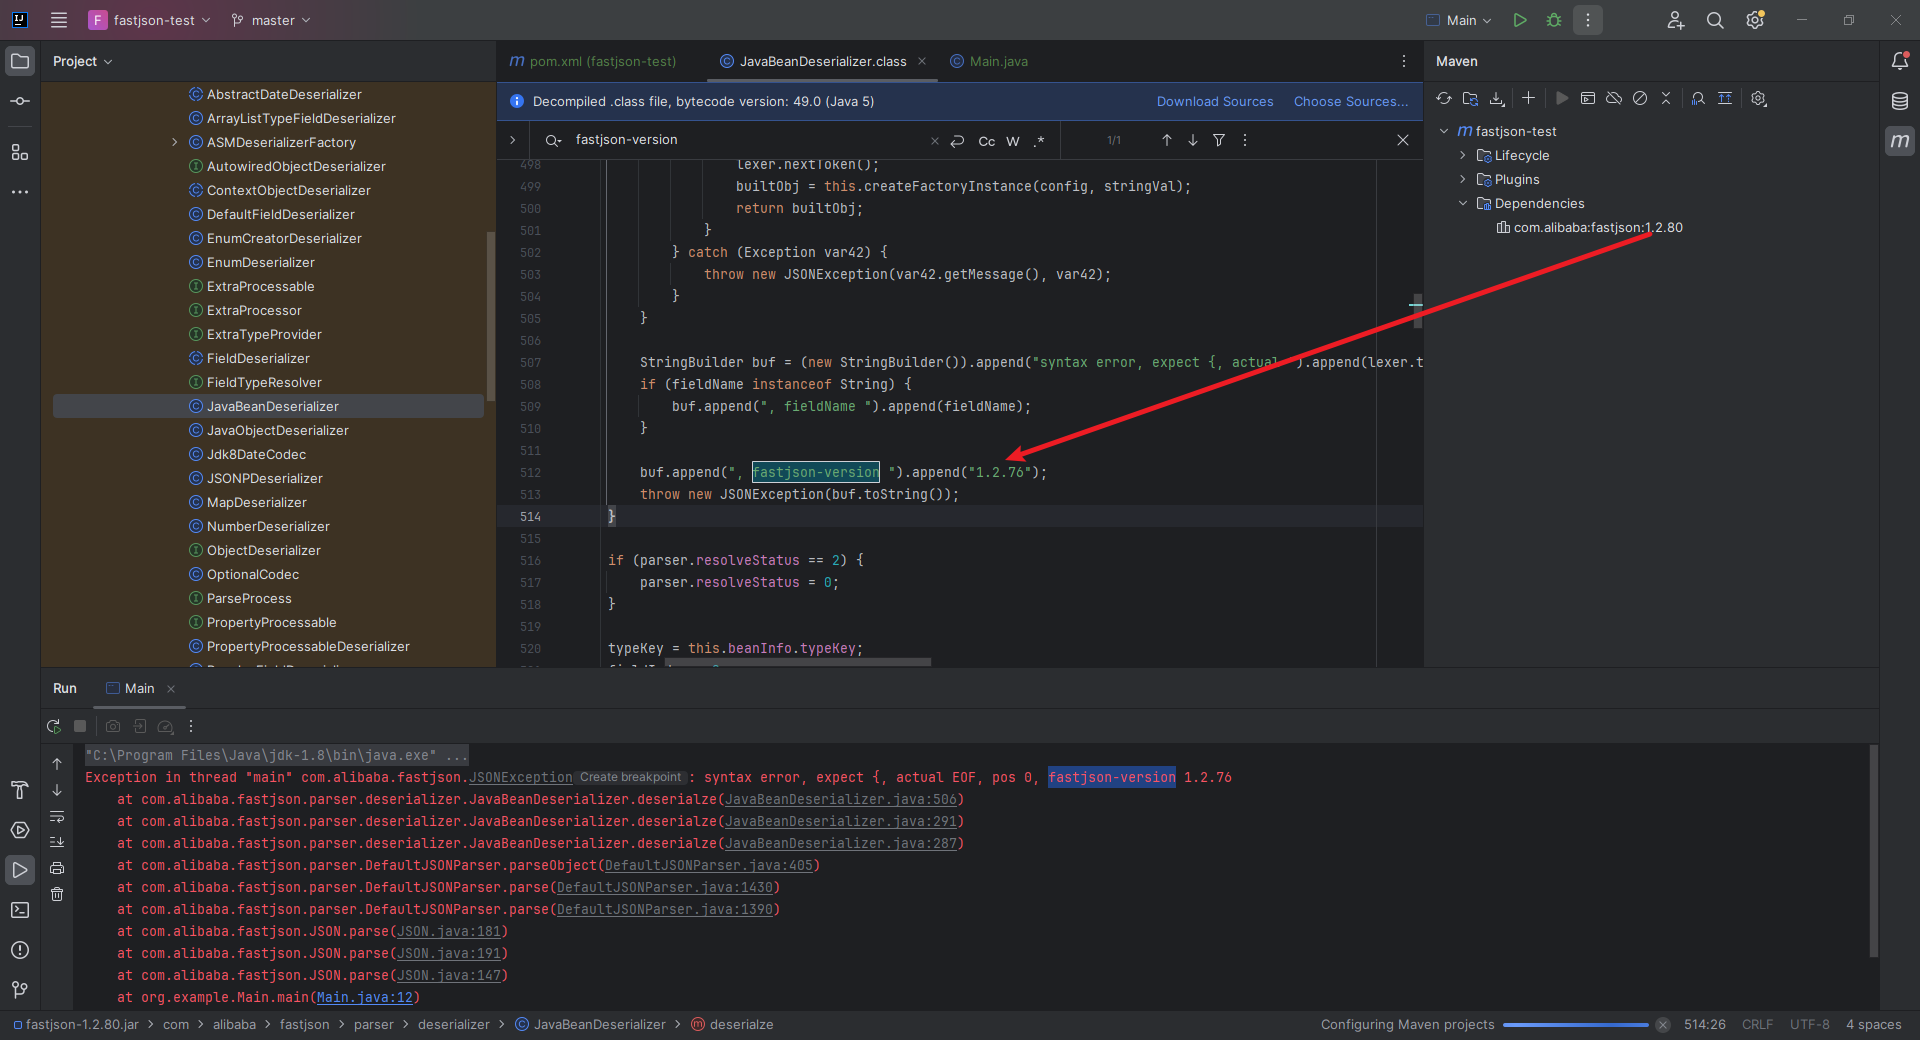Screen dimensions: 1920x1040
Task: Toggle Offline Mode in Maven toolbar
Action: [1614, 98]
